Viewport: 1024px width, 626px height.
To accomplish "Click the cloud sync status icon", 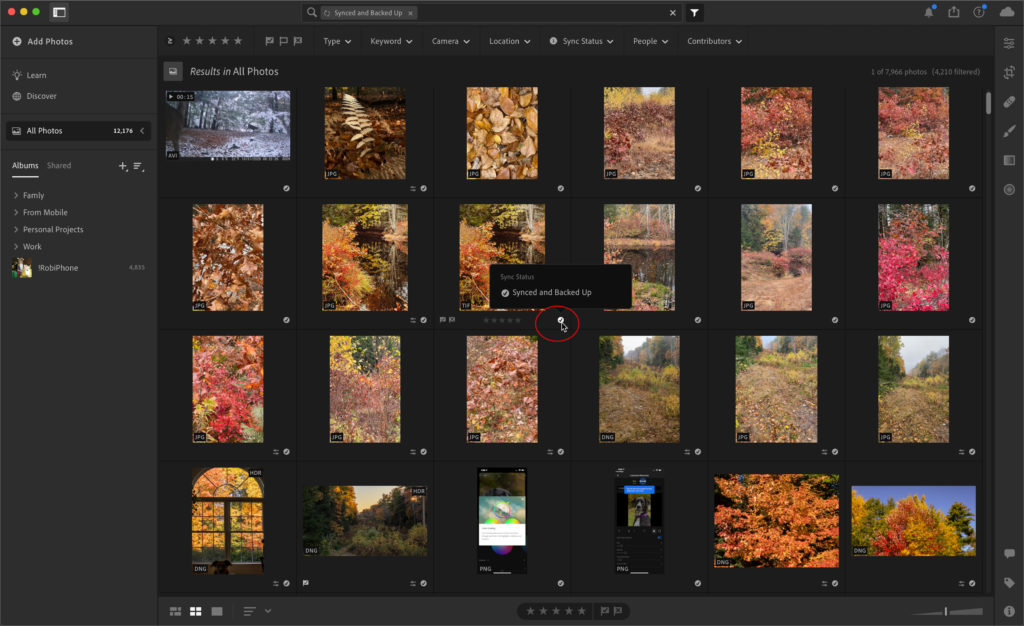I will click(1006, 12).
